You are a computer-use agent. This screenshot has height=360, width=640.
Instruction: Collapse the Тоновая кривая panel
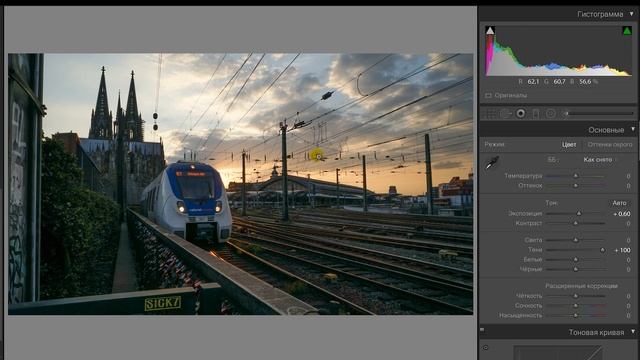tap(633, 332)
